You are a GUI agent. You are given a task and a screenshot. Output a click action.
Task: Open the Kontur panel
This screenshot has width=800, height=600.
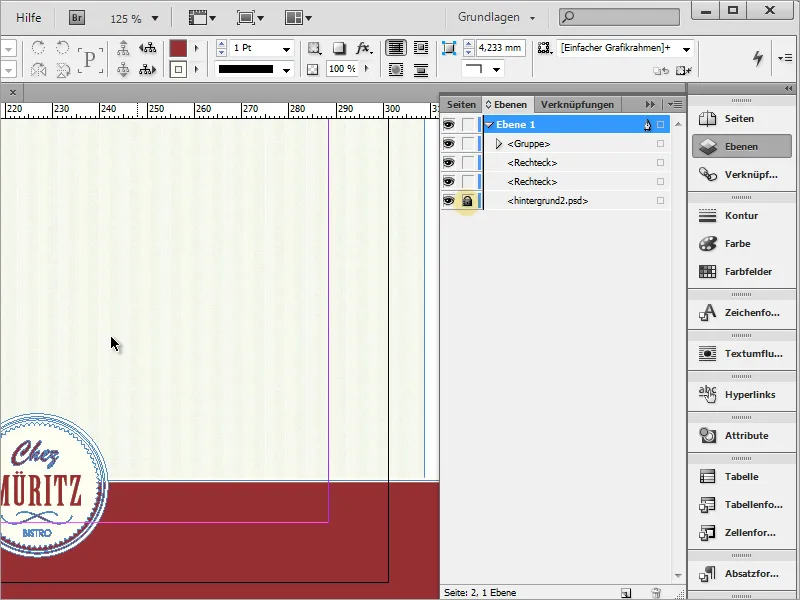pos(741,215)
